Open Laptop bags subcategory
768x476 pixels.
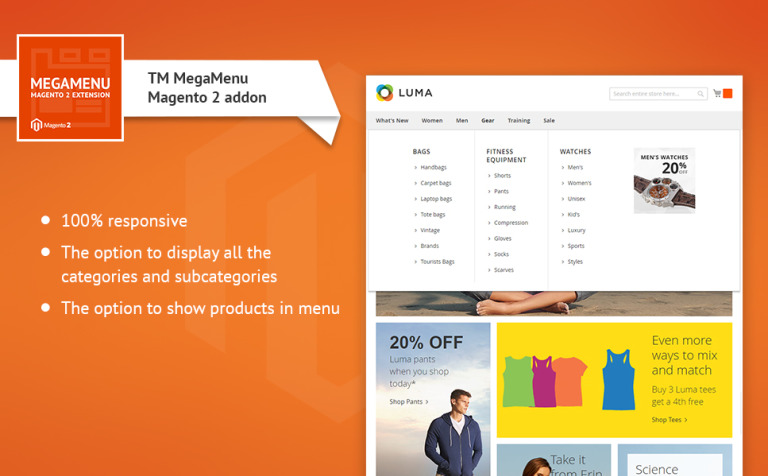pos(436,199)
